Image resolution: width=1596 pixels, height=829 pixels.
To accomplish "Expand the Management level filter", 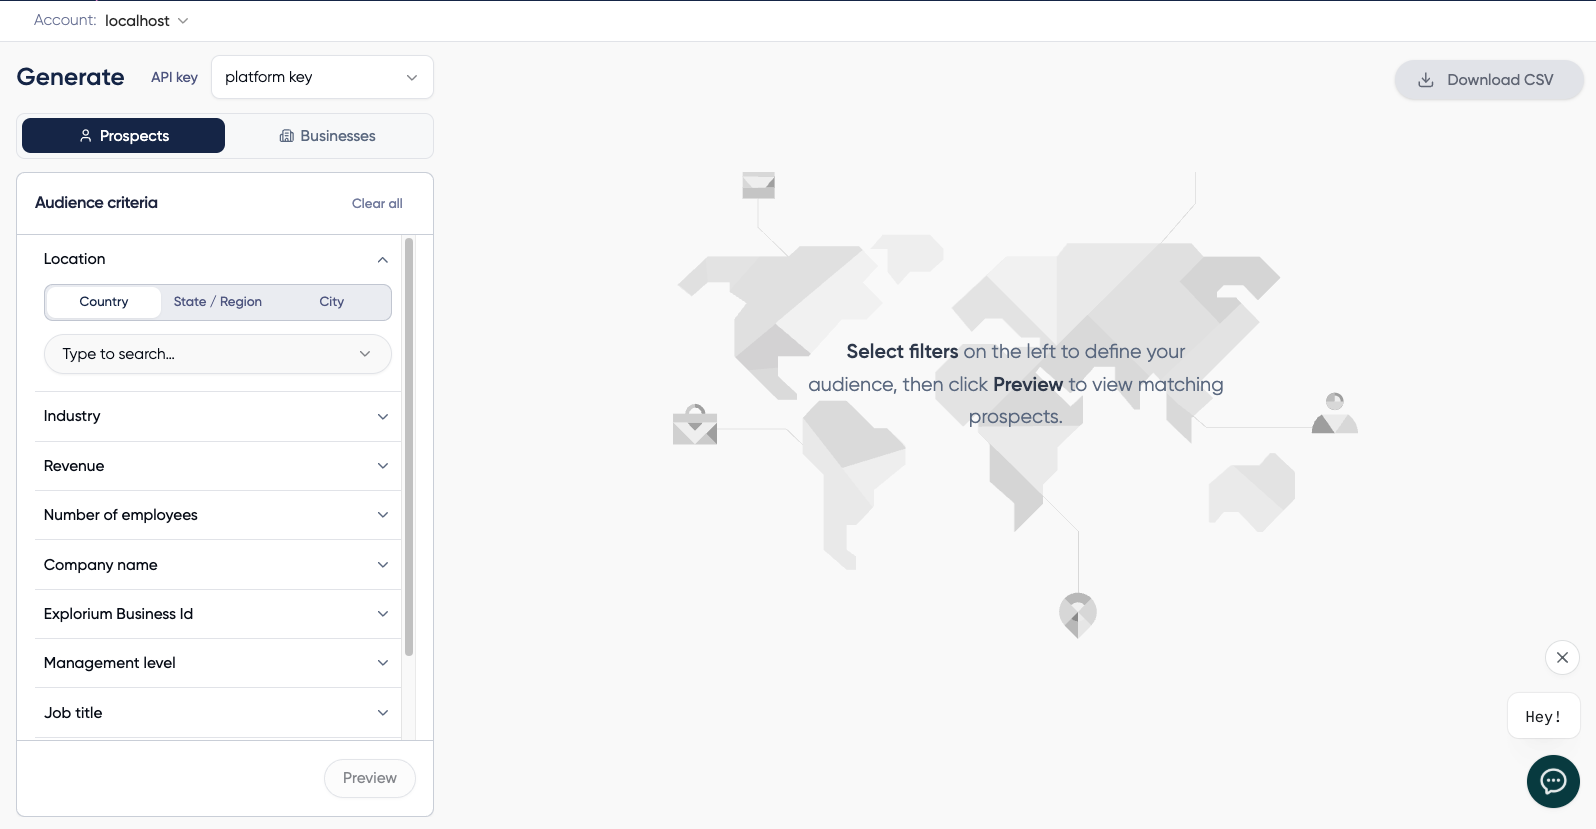I will 216,663.
